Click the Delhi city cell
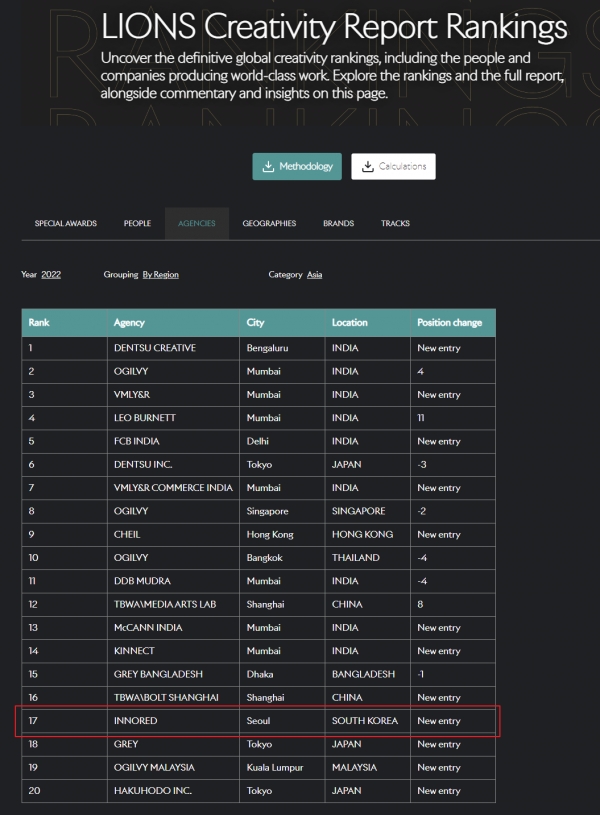Screen dimensions: 600x815 tap(282, 441)
